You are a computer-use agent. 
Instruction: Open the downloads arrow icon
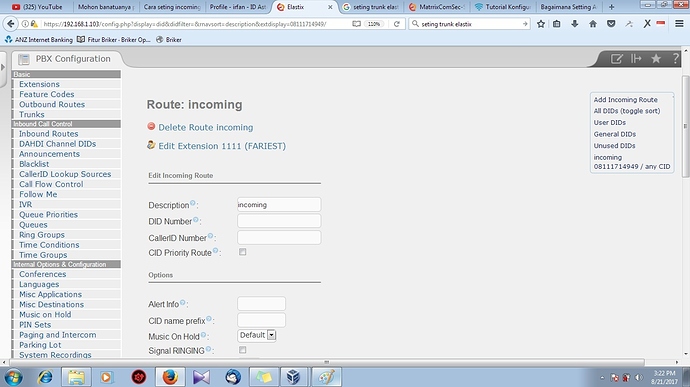point(575,24)
